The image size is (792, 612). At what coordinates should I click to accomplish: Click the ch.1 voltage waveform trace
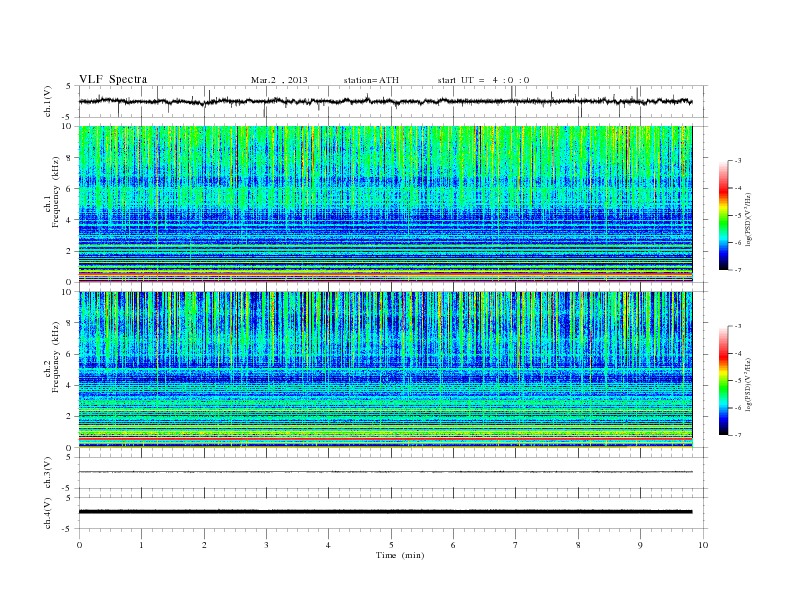(385, 101)
